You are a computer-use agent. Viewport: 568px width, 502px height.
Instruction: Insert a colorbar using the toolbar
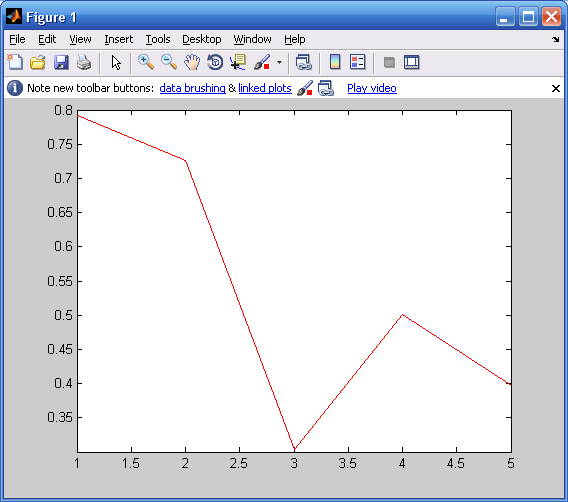click(x=335, y=62)
